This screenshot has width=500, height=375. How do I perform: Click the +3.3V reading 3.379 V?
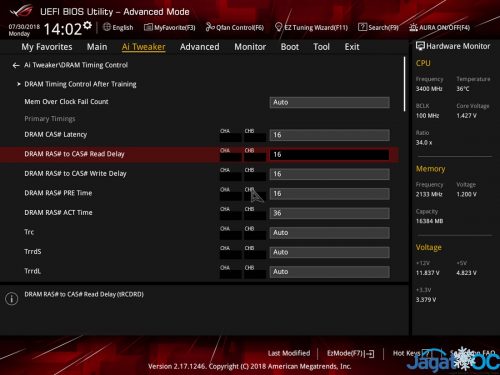pyautogui.click(x=426, y=300)
